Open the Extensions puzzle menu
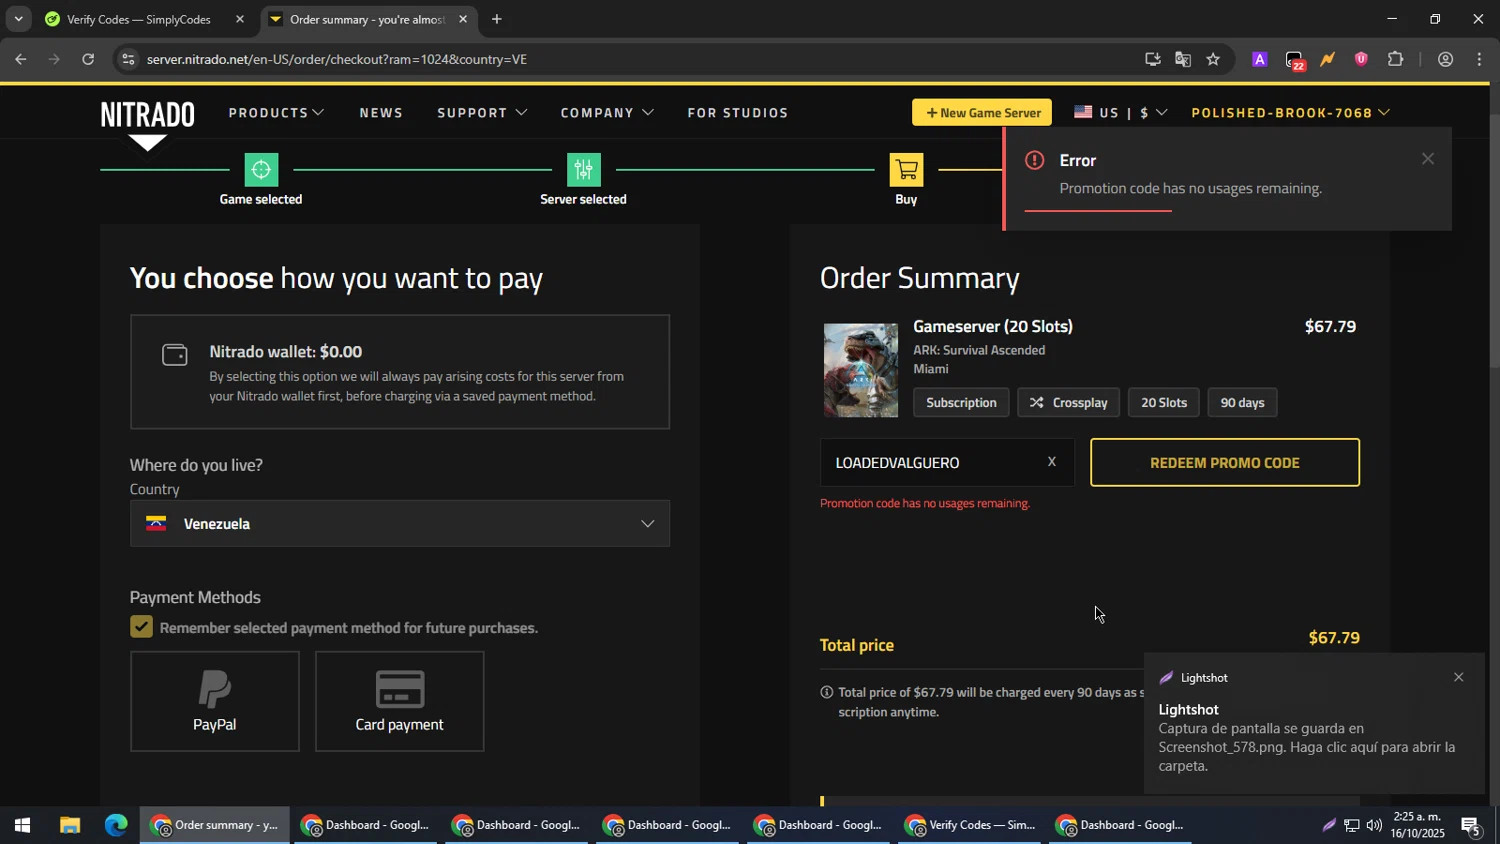 click(x=1395, y=59)
